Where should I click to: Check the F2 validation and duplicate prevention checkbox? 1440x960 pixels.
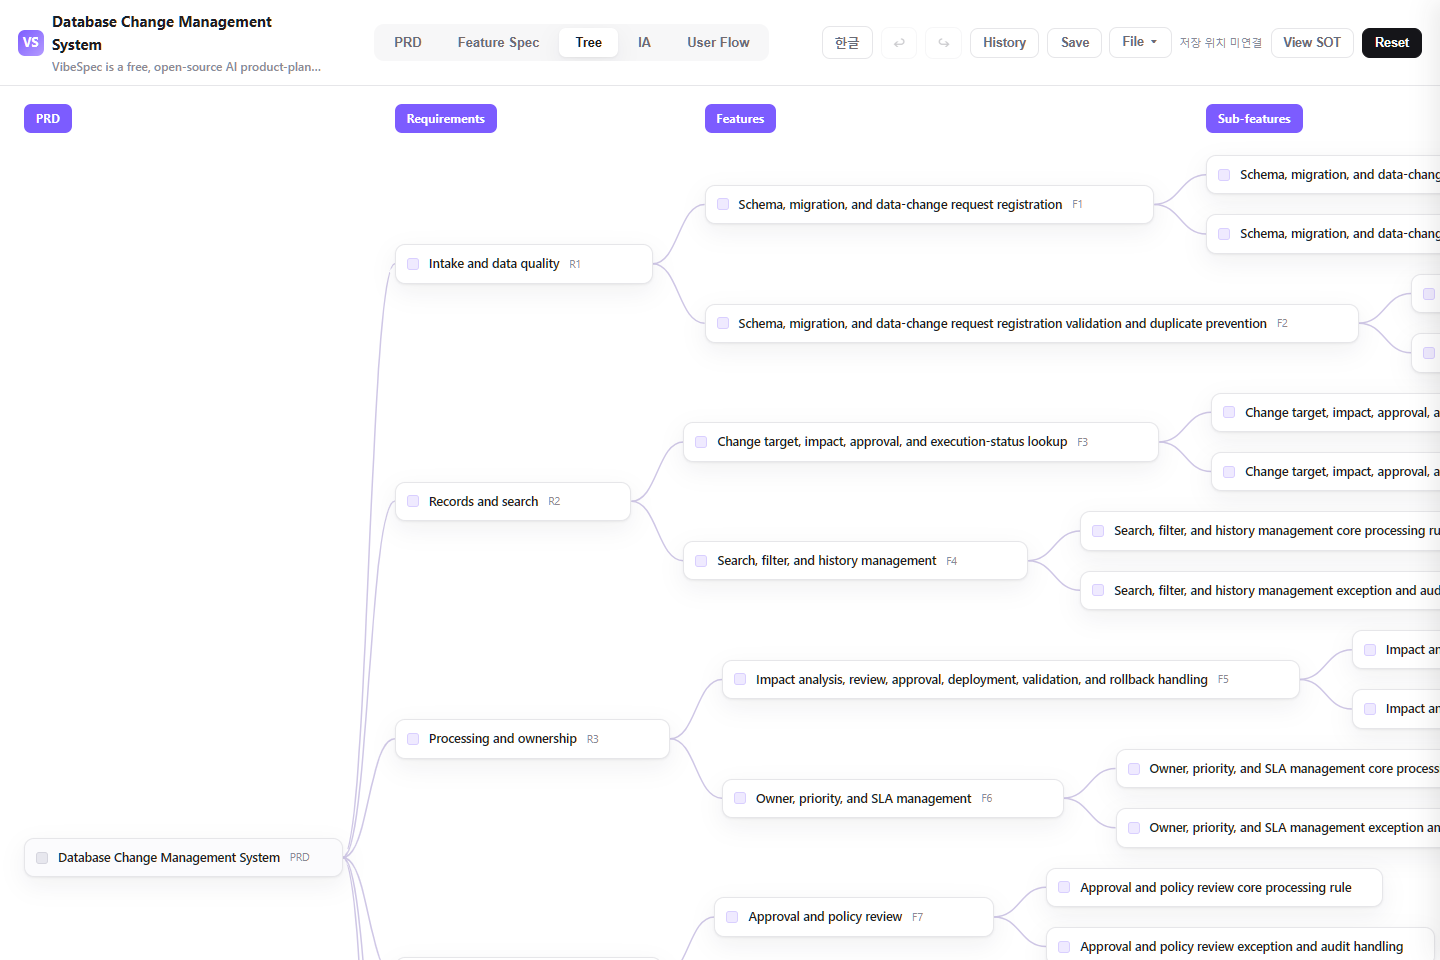click(x=723, y=323)
